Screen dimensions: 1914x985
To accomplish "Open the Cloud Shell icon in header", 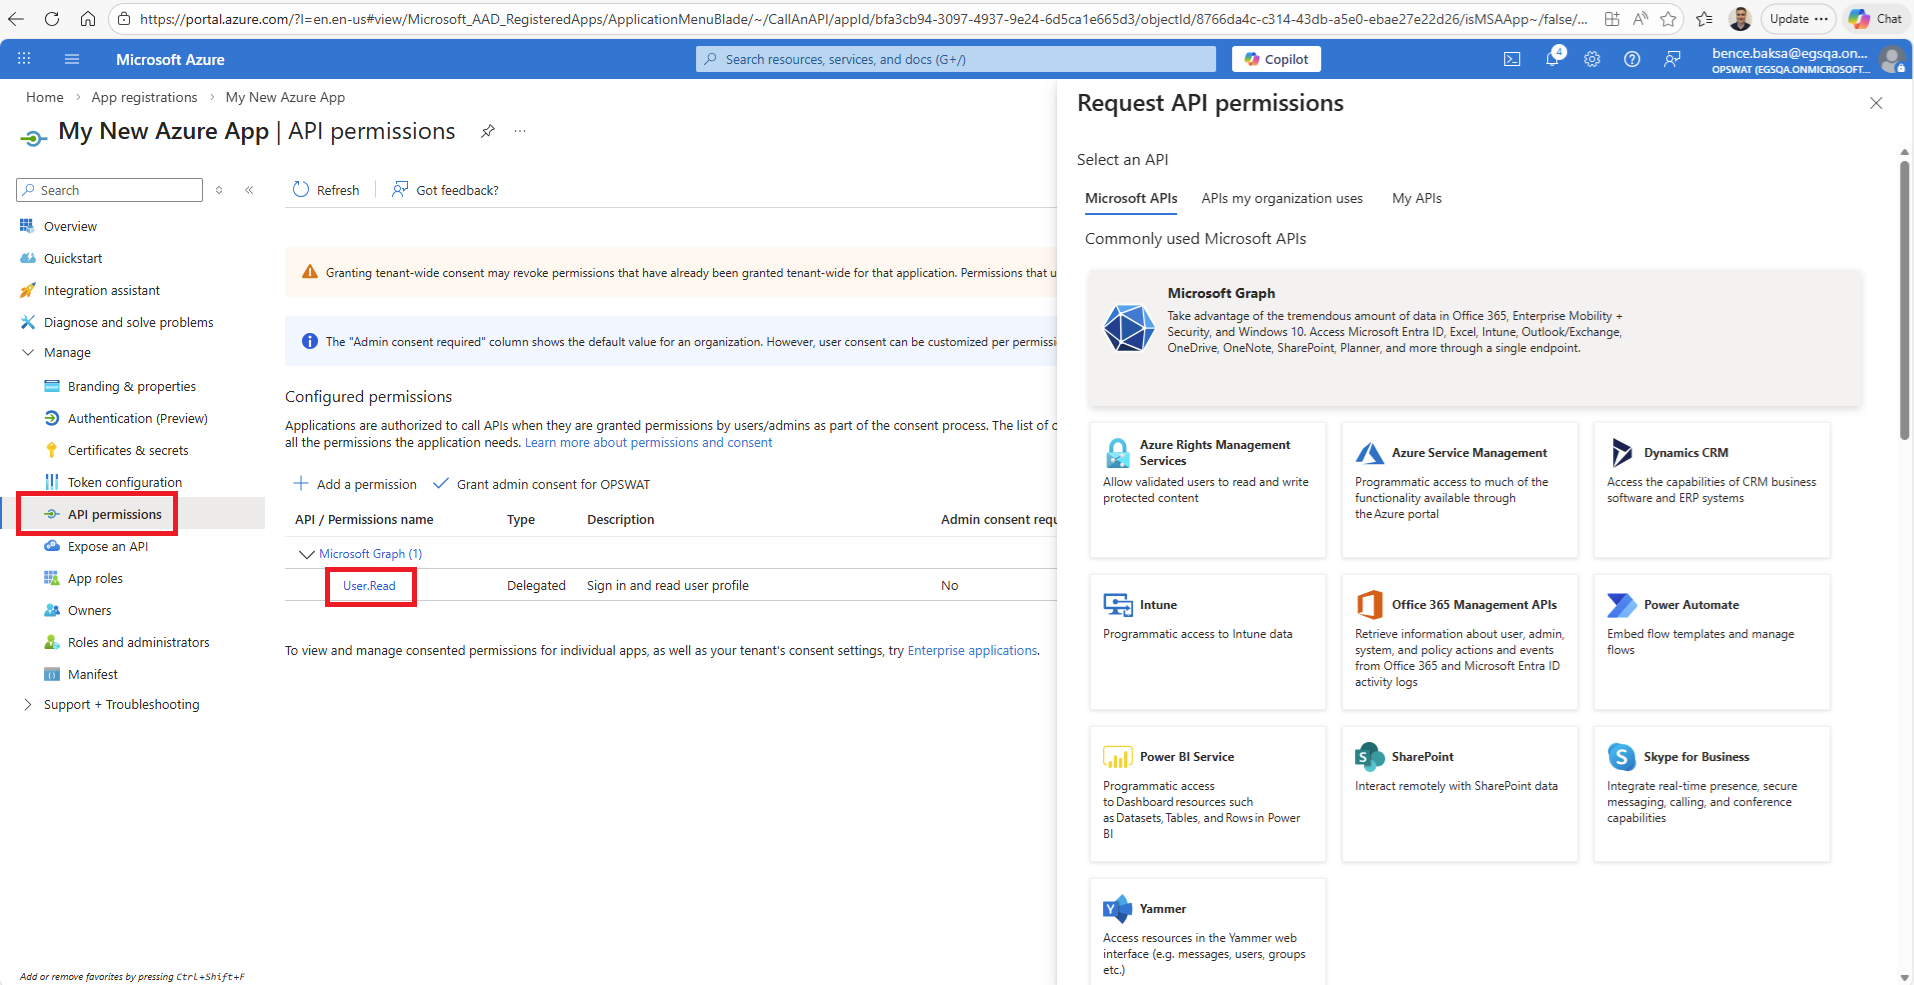I will click(1512, 59).
